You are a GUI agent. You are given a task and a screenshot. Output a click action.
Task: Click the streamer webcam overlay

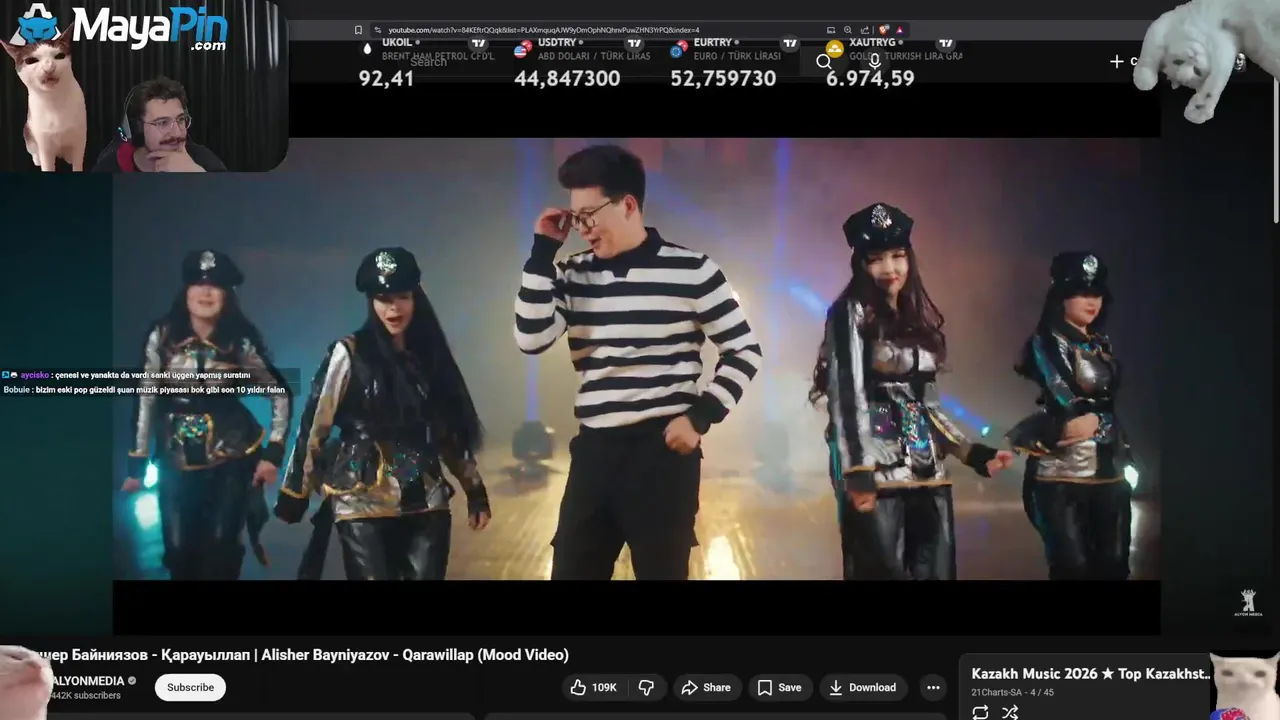(x=144, y=86)
